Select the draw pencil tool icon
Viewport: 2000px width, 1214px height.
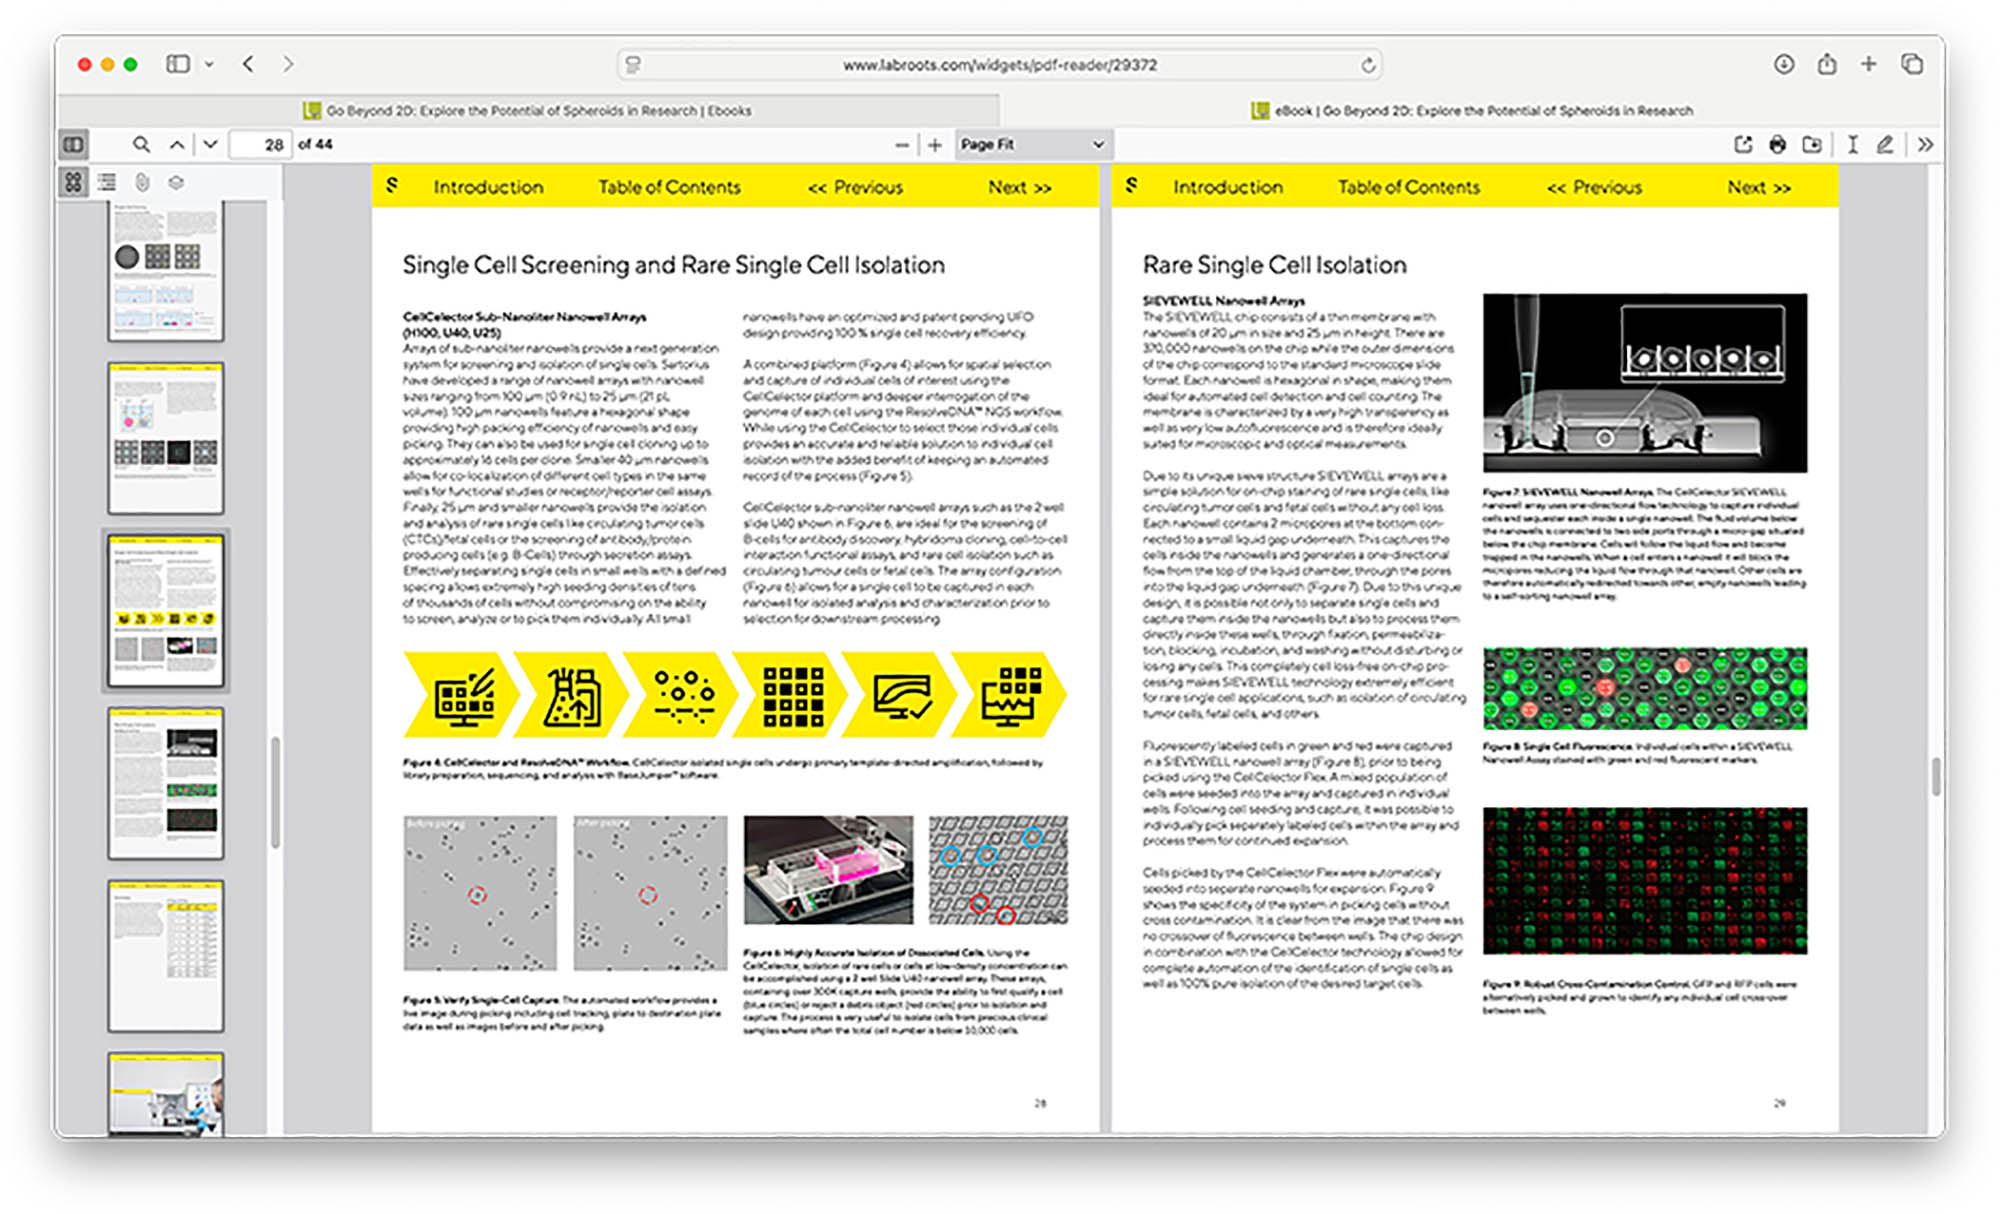tap(1885, 144)
